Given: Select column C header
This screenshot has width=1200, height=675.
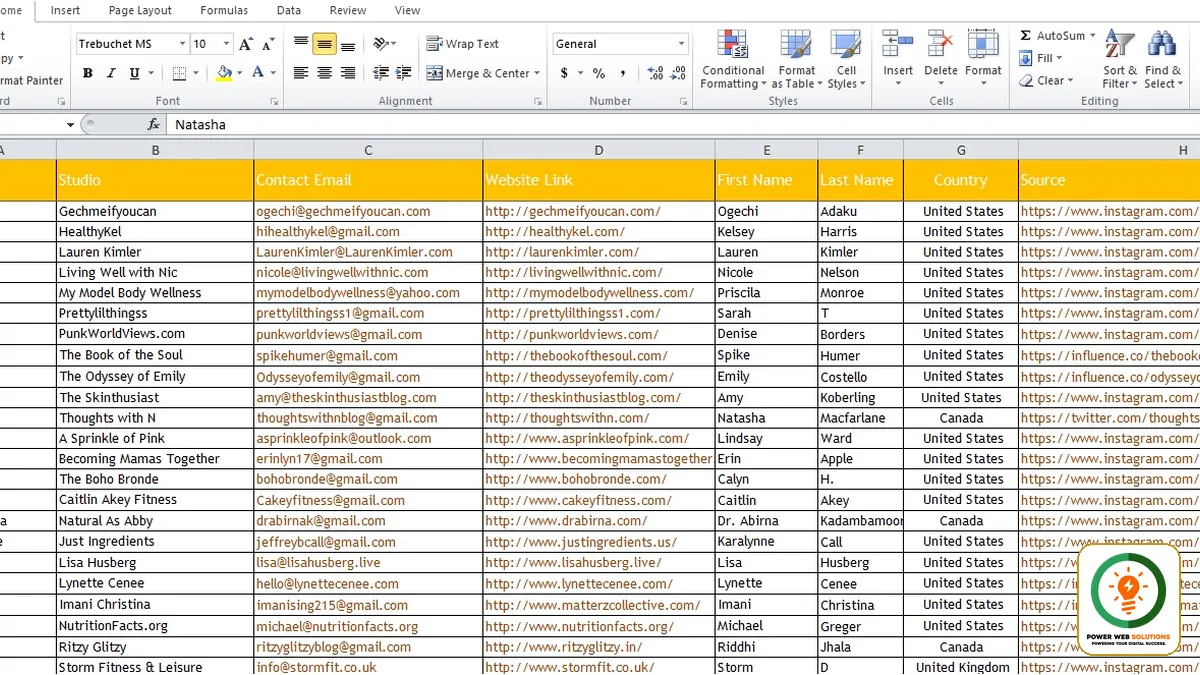Looking at the screenshot, I should coord(368,150).
